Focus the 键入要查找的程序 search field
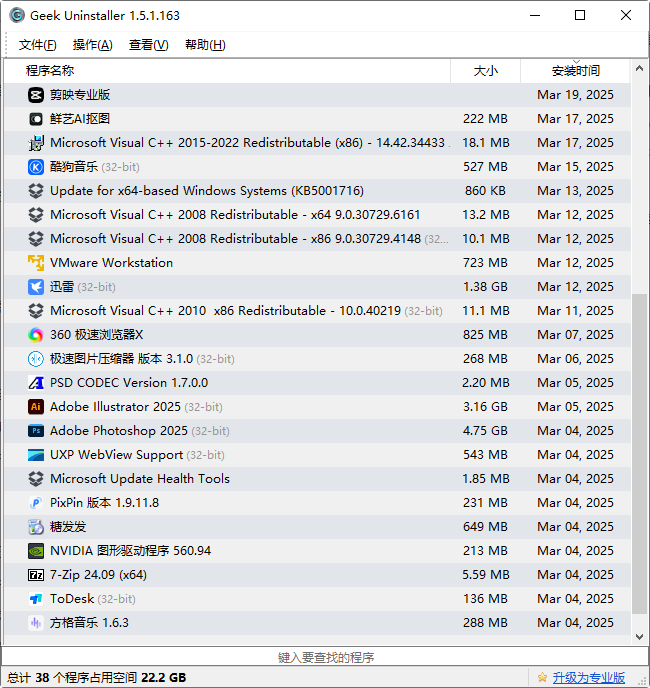The width and height of the screenshot is (650, 688). tap(325, 657)
